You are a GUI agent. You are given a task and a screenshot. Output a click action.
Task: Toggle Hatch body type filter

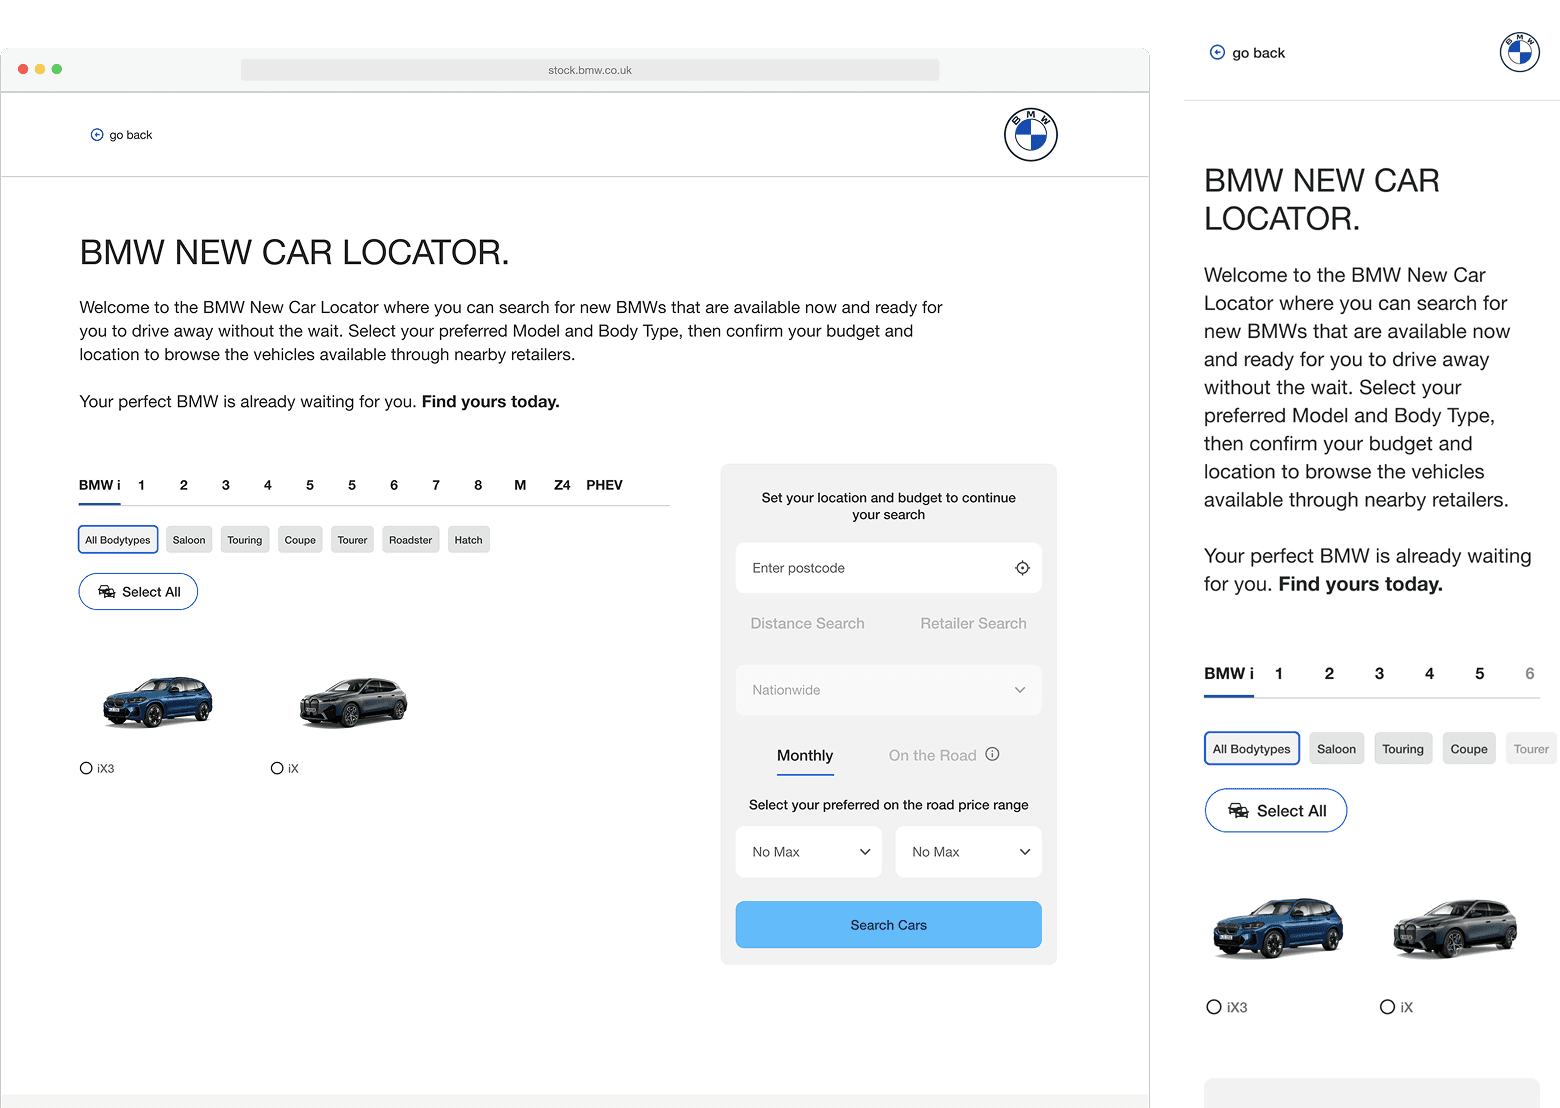[x=468, y=540]
